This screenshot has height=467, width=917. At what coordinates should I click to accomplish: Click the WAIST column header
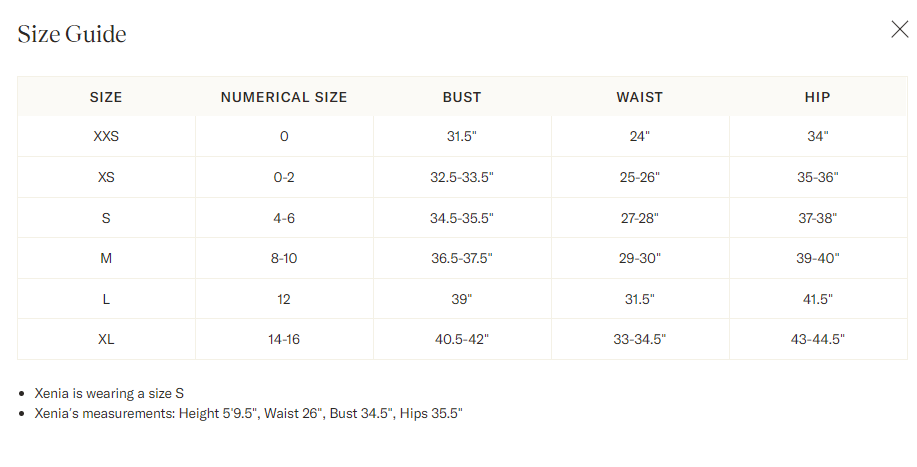coord(640,97)
